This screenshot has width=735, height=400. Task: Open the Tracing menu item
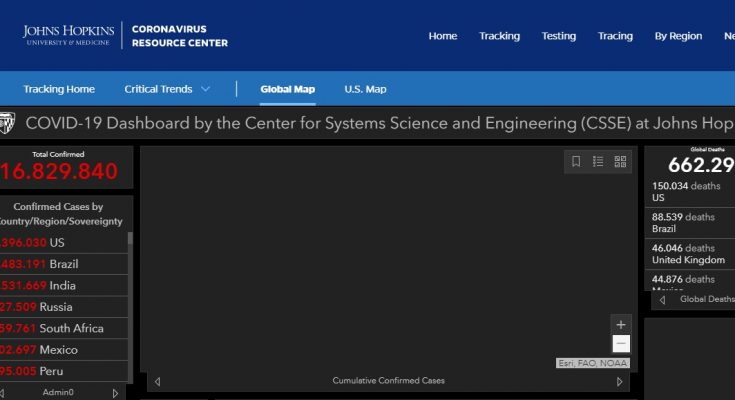click(615, 36)
